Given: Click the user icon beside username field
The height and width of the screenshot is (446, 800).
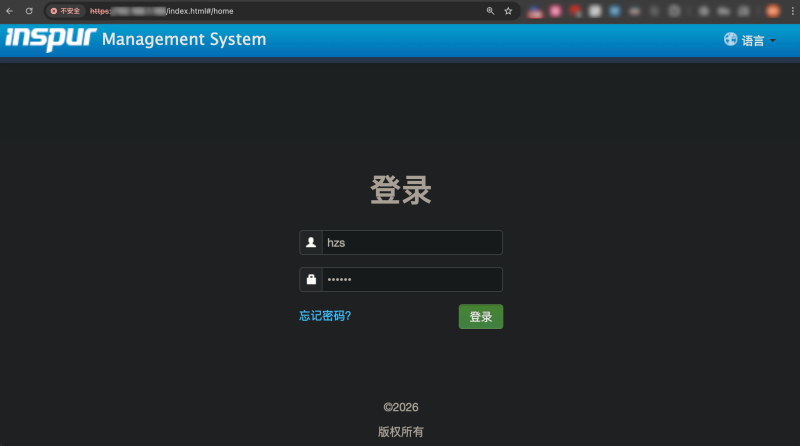Looking at the screenshot, I should click(311, 242).
